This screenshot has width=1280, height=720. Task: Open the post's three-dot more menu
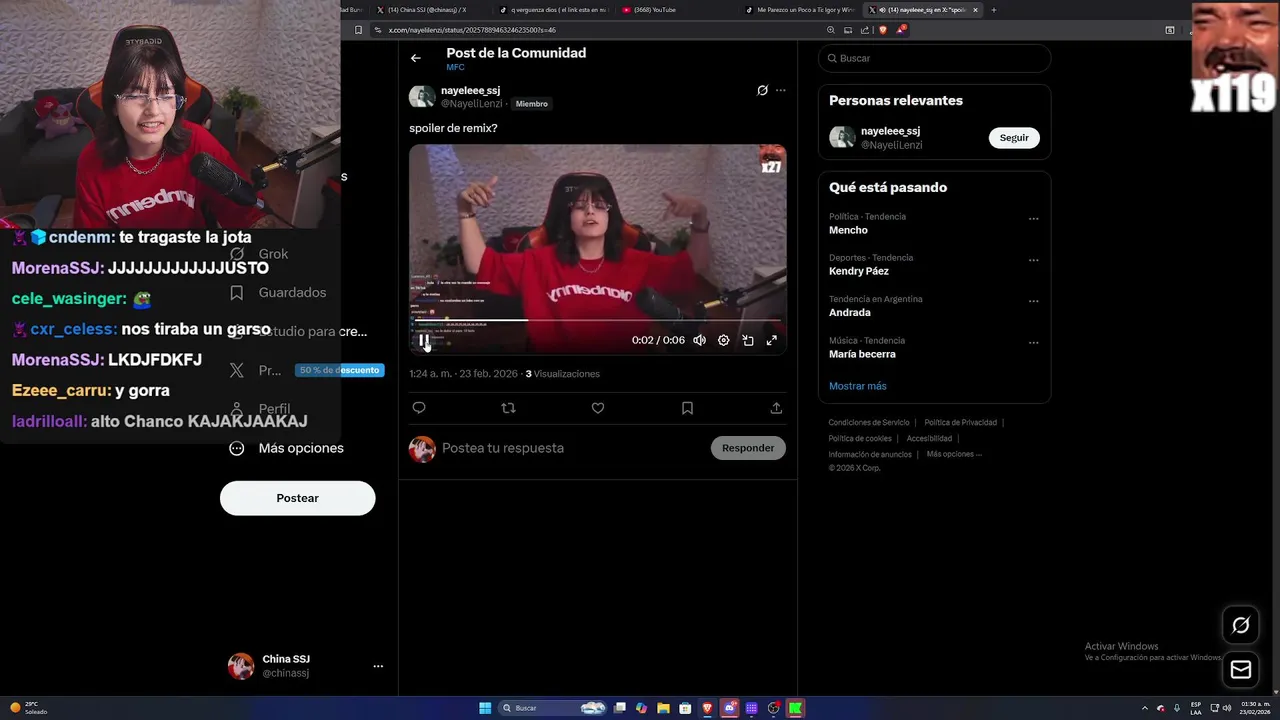780,90
